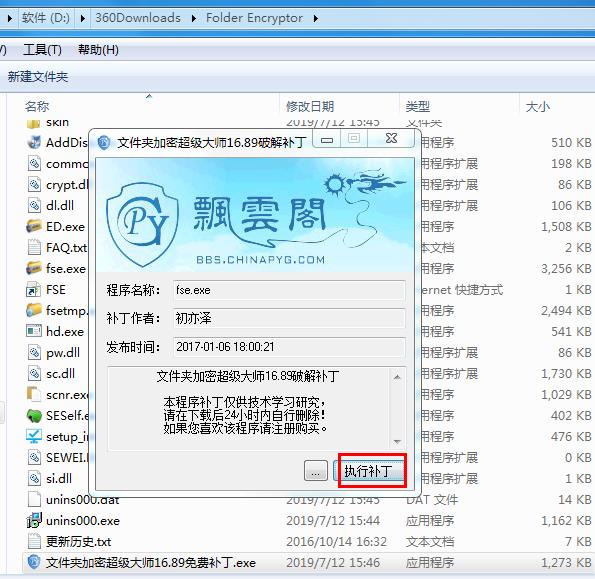The height and width of the screenshot is (579, 595).
Task: Click the browse '...' button in patch dialog
Action: (x=316, y=471)
